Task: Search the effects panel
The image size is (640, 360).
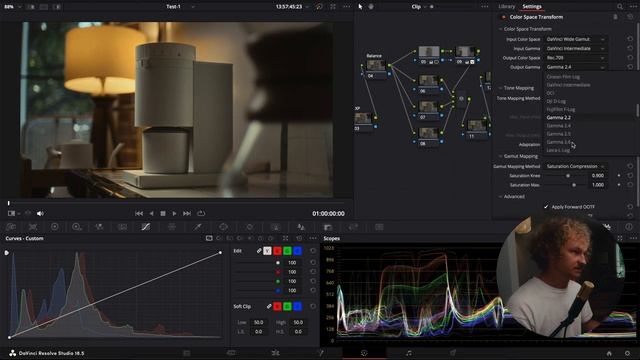Action: click(x=620, y=7)
